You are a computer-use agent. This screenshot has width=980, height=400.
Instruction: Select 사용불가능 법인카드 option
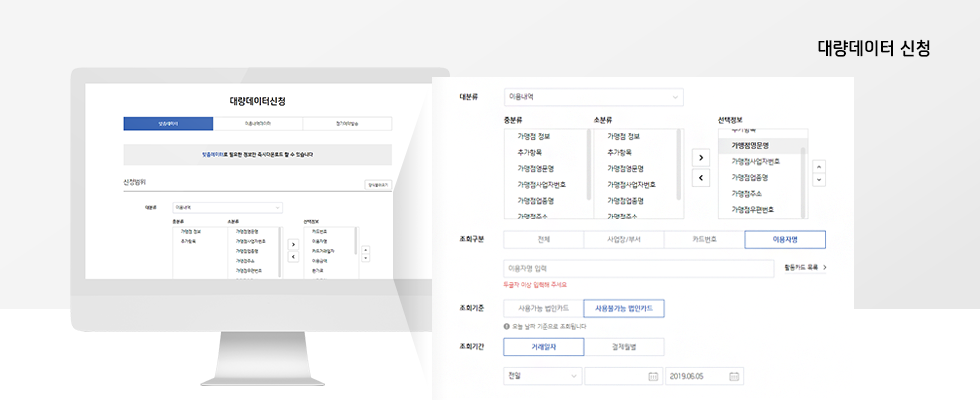(624, 308)
